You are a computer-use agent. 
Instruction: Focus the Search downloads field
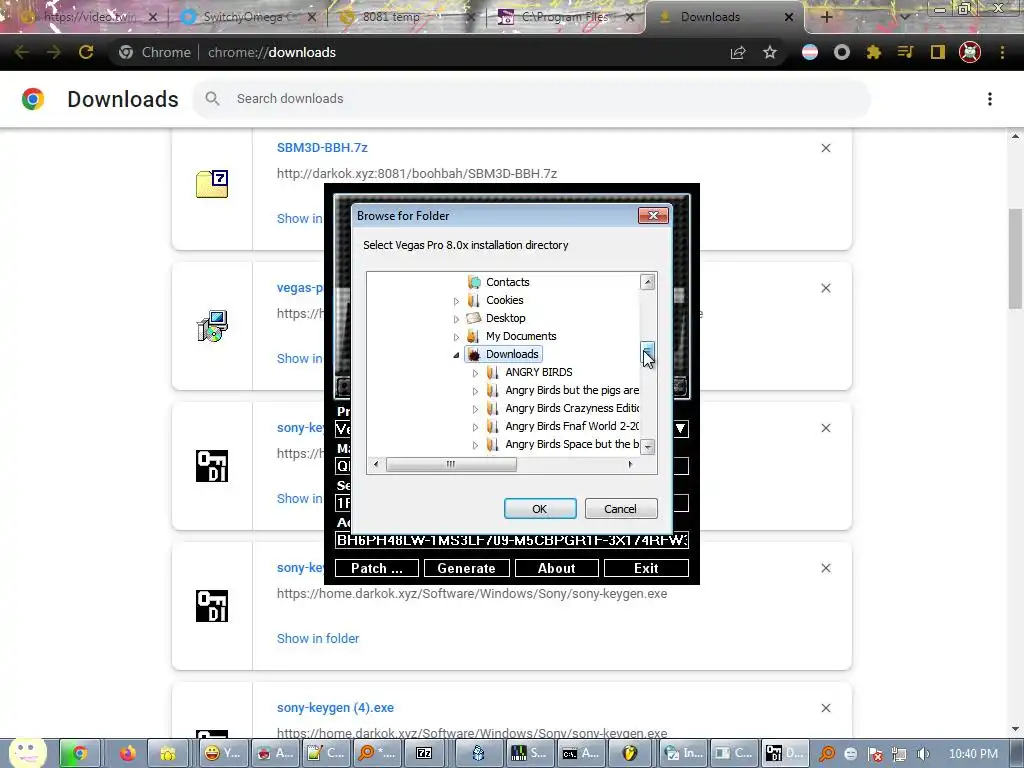532,99
